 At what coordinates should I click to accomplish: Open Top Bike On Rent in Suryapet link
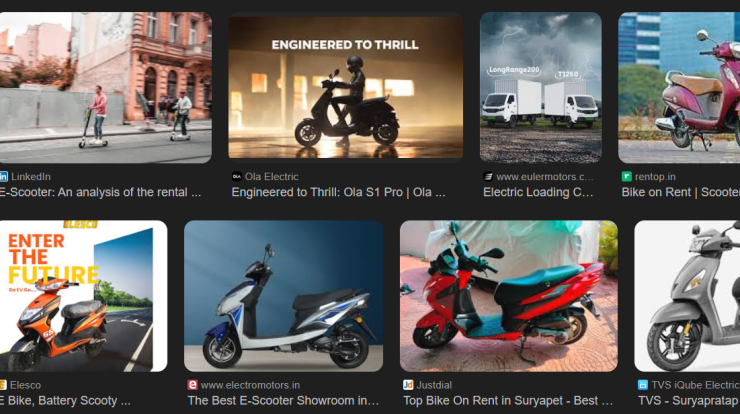(x=508, y=400)
